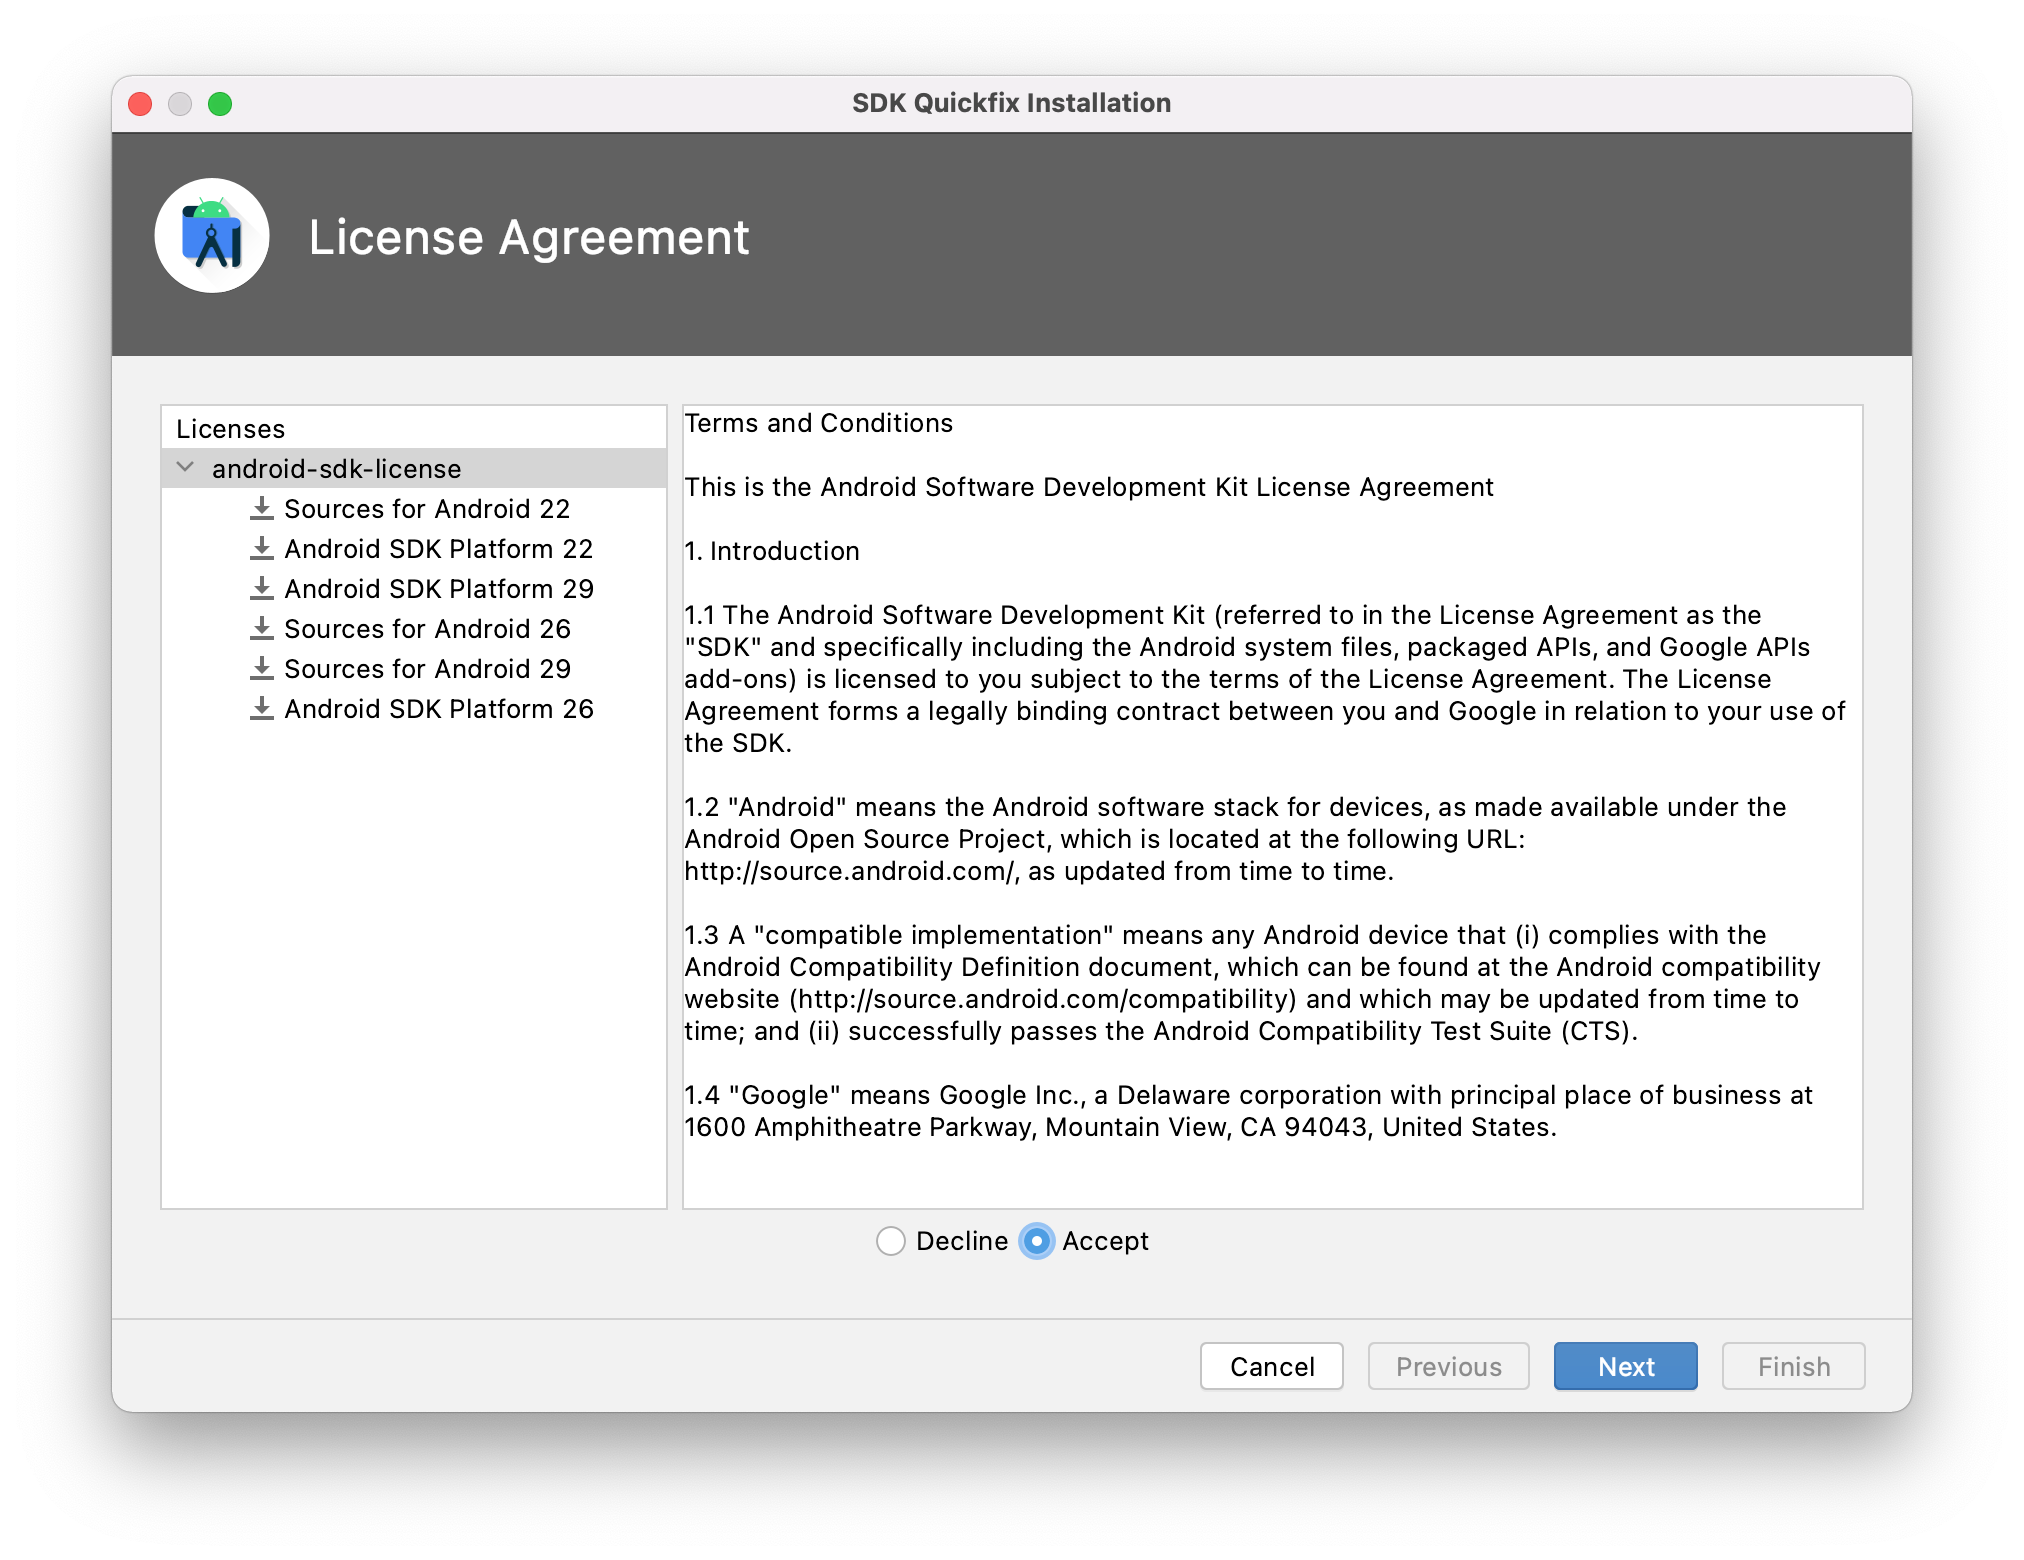Click the disabled Finish button

tap(1793, 1366)
